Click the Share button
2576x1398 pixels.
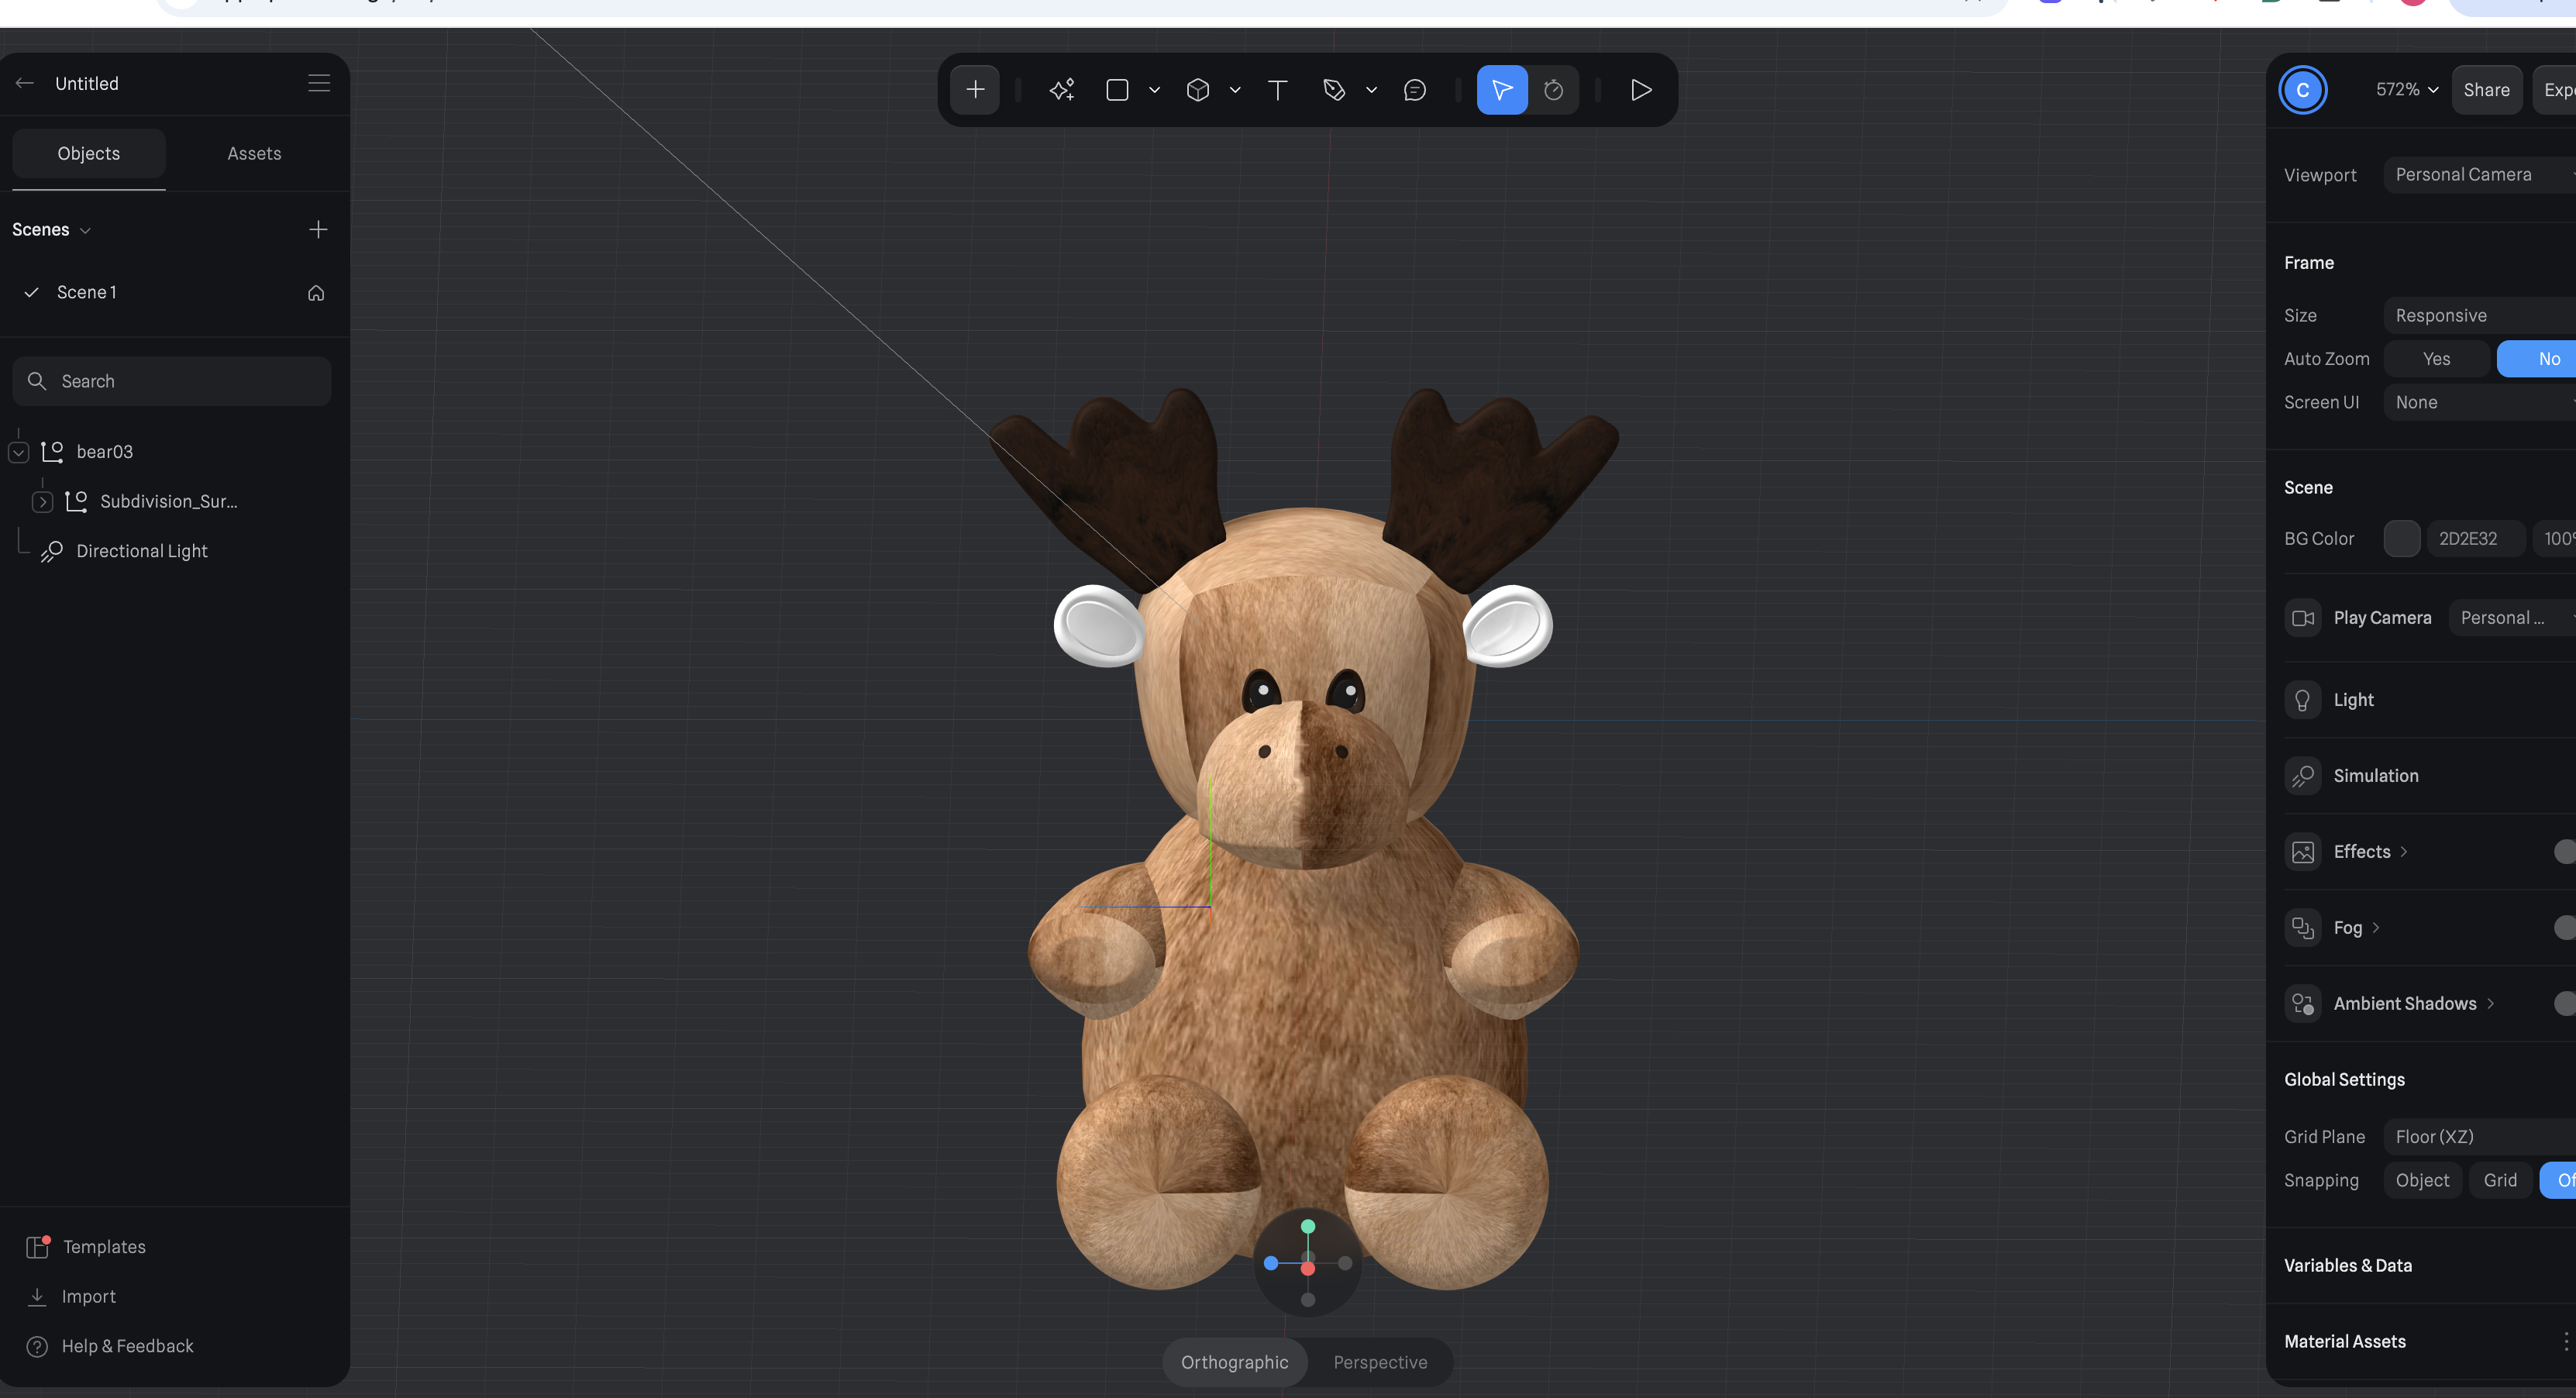pyautogui.click(x=2486, y=90)
